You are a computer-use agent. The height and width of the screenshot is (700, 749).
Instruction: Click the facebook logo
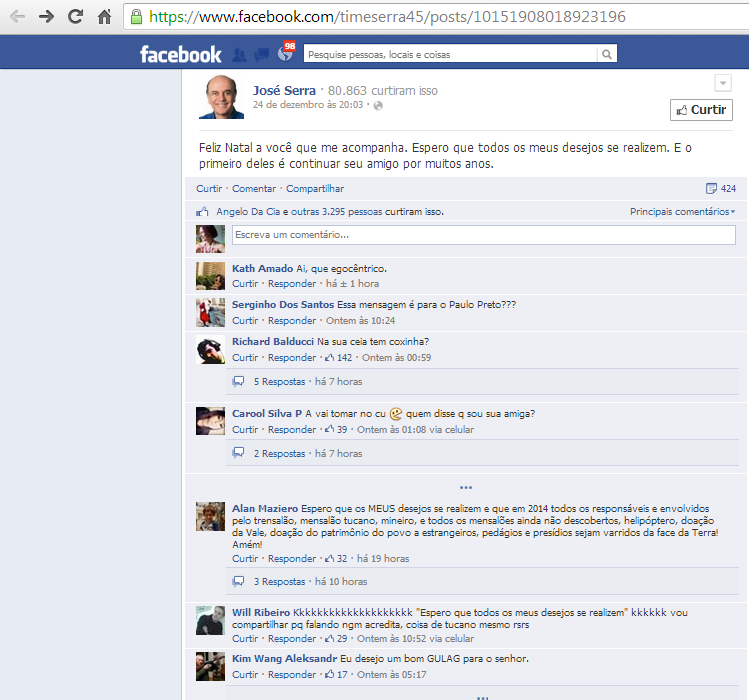pyautogui.click(x=181, y=54)
